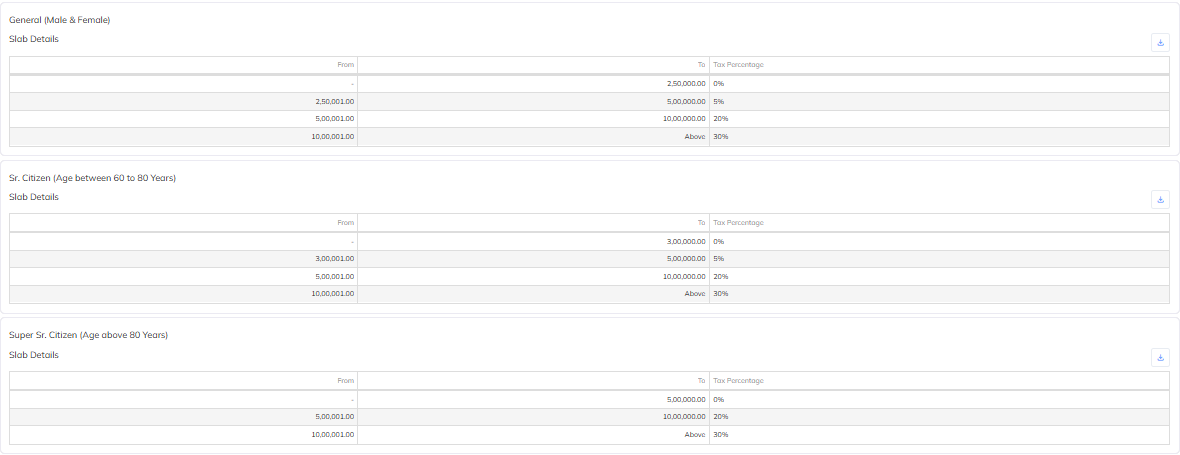Click Tax Percentage header in General table
This screenshot has width=1180, height=455.
point(939,65)
